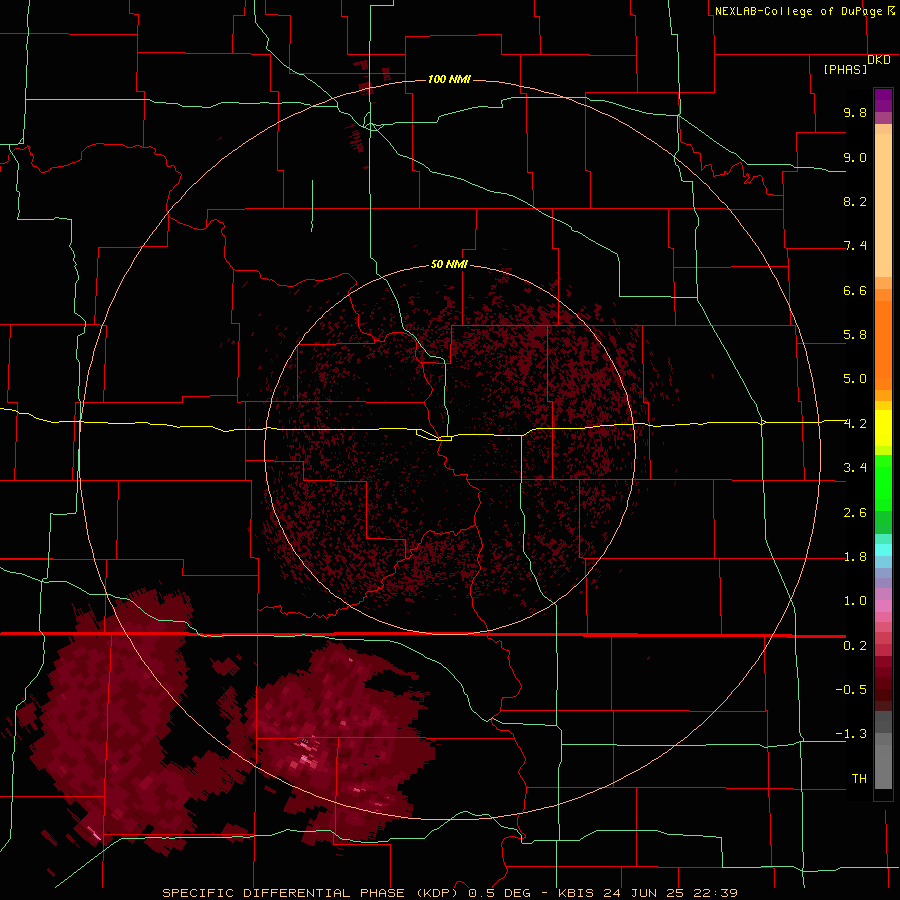Viewport: 900px width, 900px height.
Task: Click the -1.3 value on the color scale
Action: coord(851,734)
